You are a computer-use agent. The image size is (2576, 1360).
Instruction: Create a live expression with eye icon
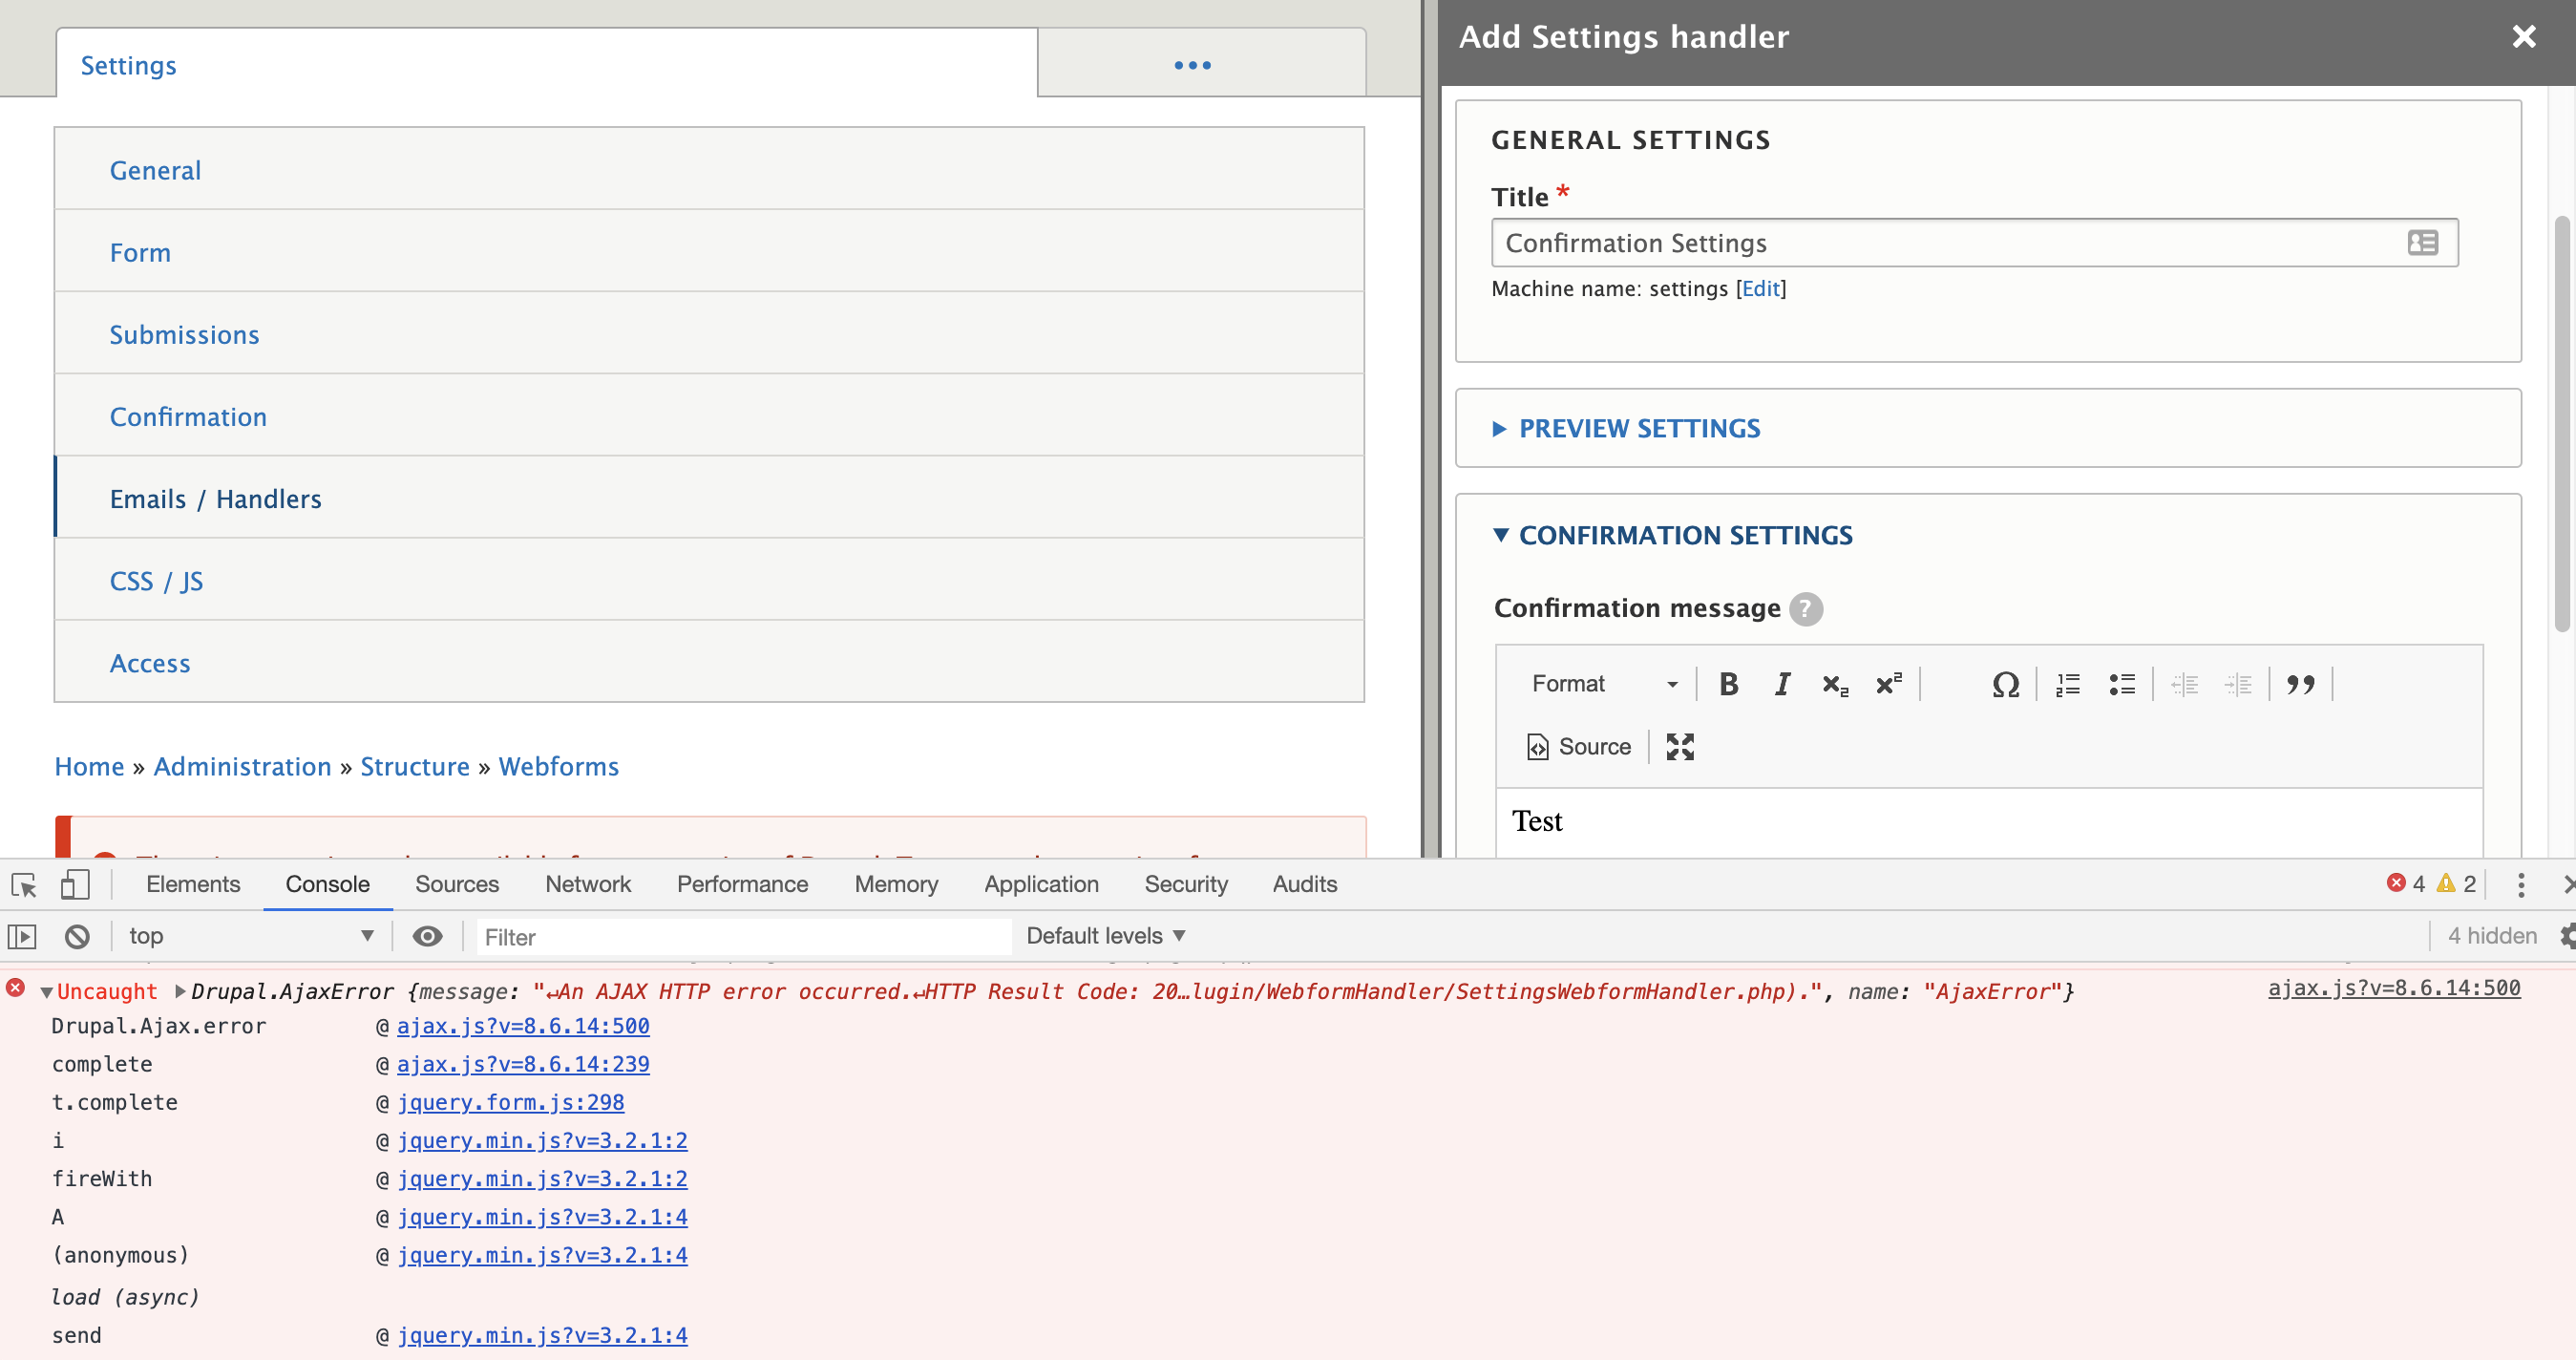point(427,936)
